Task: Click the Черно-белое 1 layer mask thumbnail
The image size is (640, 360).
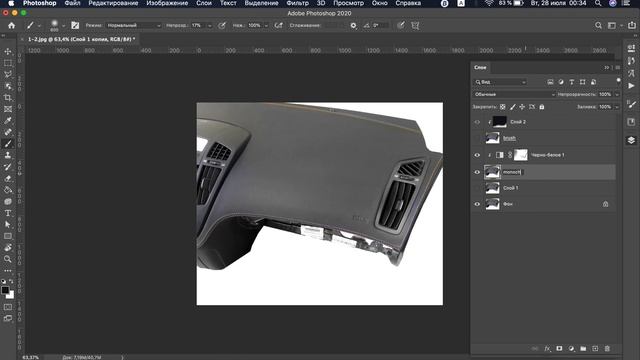Action: pyautogui.click(x=520, y=155)
